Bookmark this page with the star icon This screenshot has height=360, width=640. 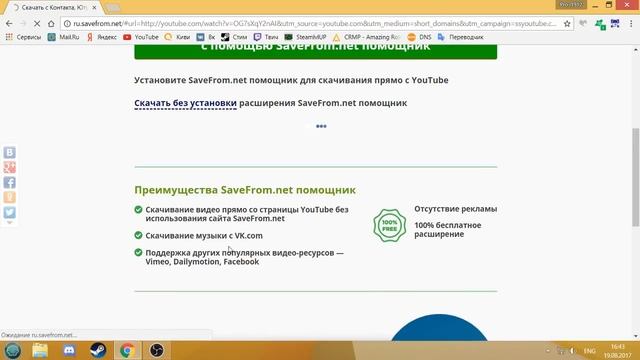567,24
